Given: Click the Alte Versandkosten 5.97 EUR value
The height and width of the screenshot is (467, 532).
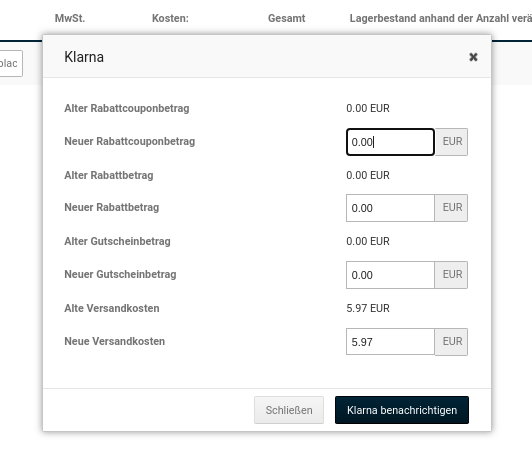Looking at the screenshot, I should point(368,308).
